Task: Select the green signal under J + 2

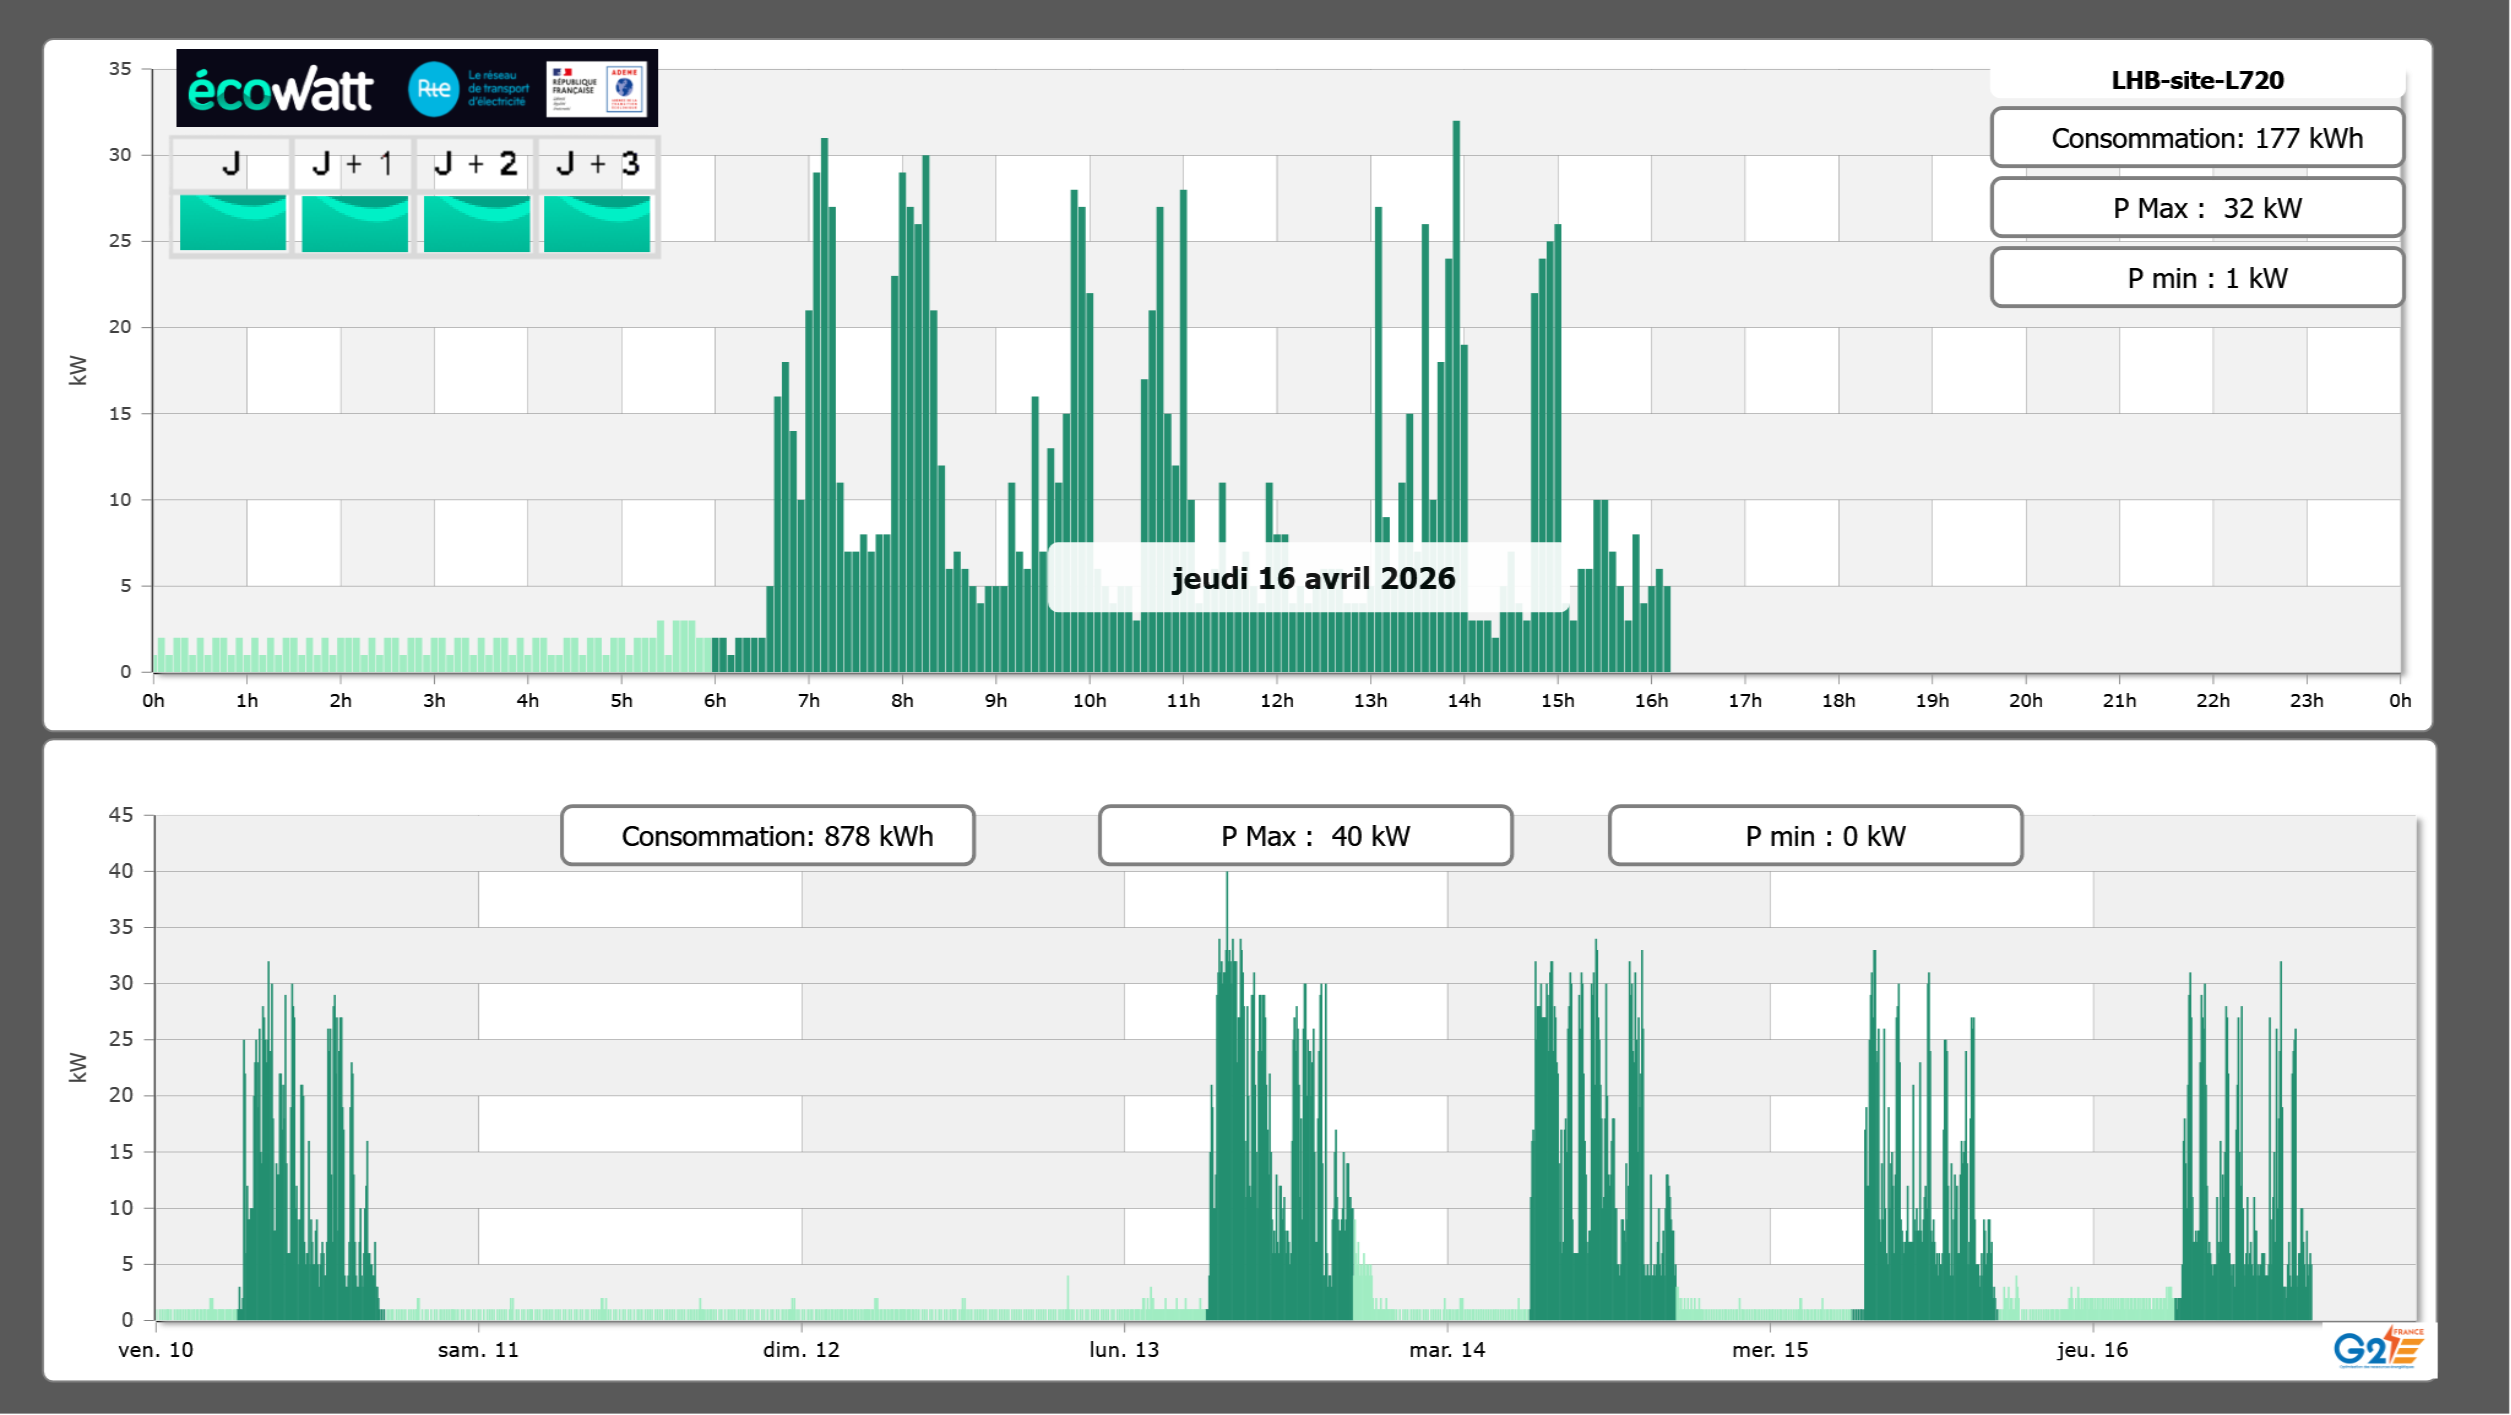Action: (x=476, y=222)
